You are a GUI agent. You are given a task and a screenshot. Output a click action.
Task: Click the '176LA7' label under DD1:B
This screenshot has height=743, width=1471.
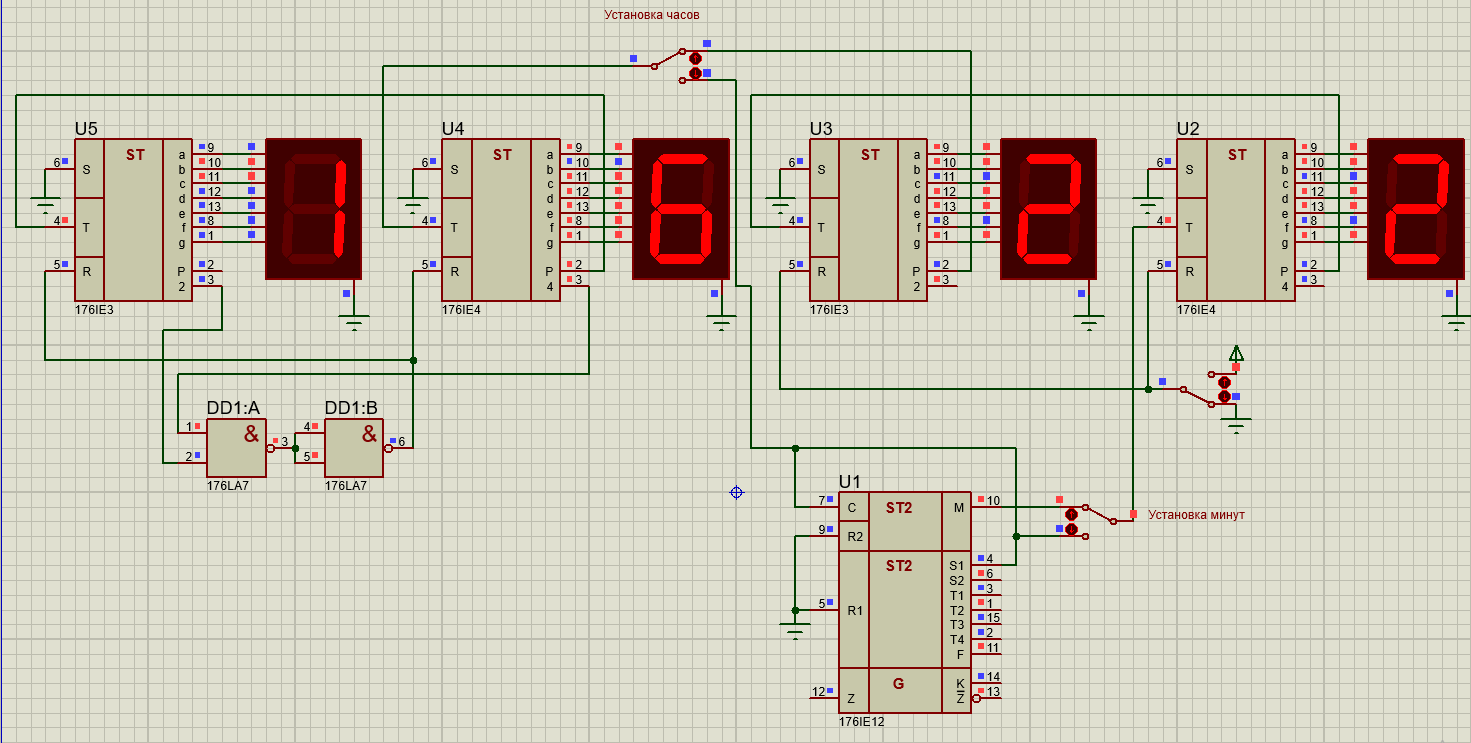pyautogui.click(x=346, y=485)
